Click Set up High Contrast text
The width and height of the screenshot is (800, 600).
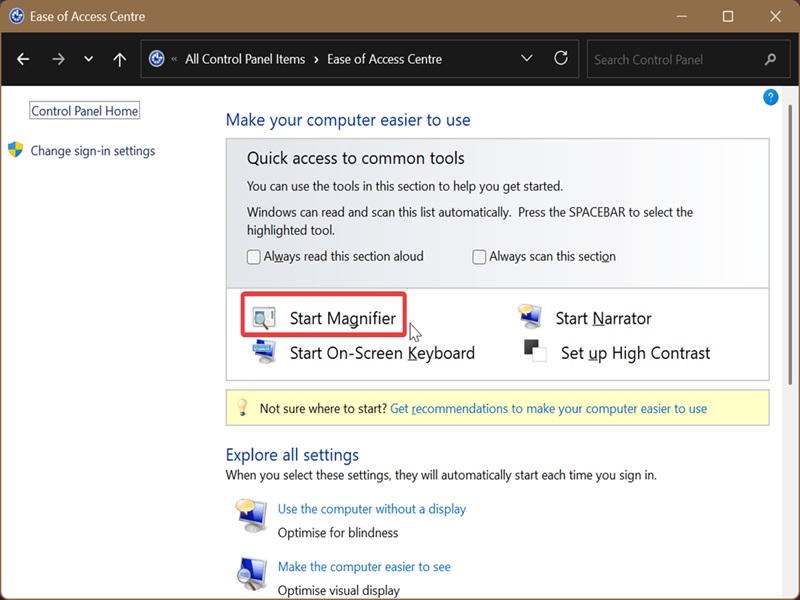pos(635,353)
